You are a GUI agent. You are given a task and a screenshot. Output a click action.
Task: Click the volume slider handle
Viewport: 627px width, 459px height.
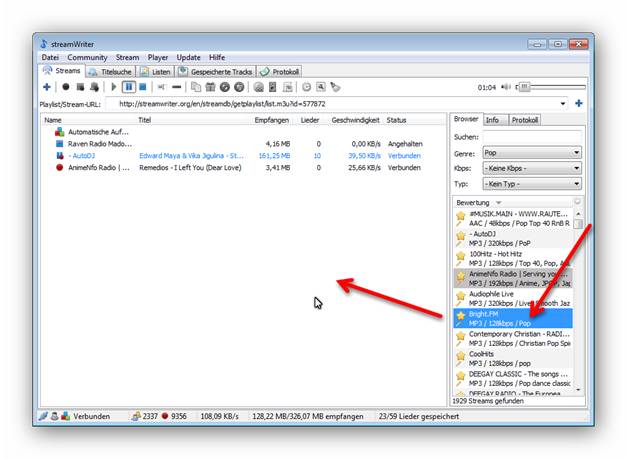click(x=525, y=87)
